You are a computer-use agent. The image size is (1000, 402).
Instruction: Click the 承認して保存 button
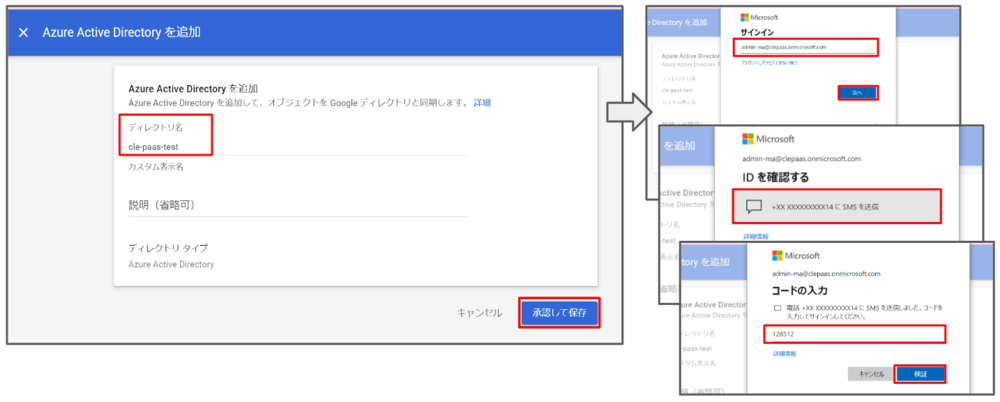[559, 313]
